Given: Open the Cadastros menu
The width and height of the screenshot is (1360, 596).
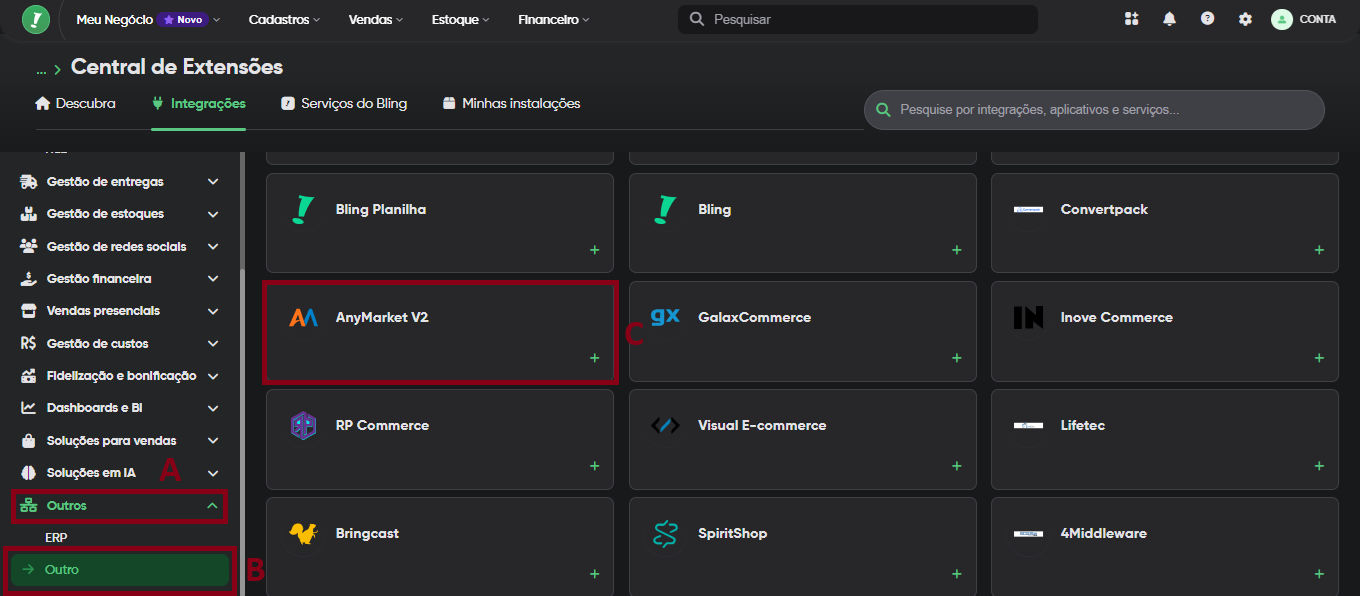Looking at the screenshot, I should point(284,19).
